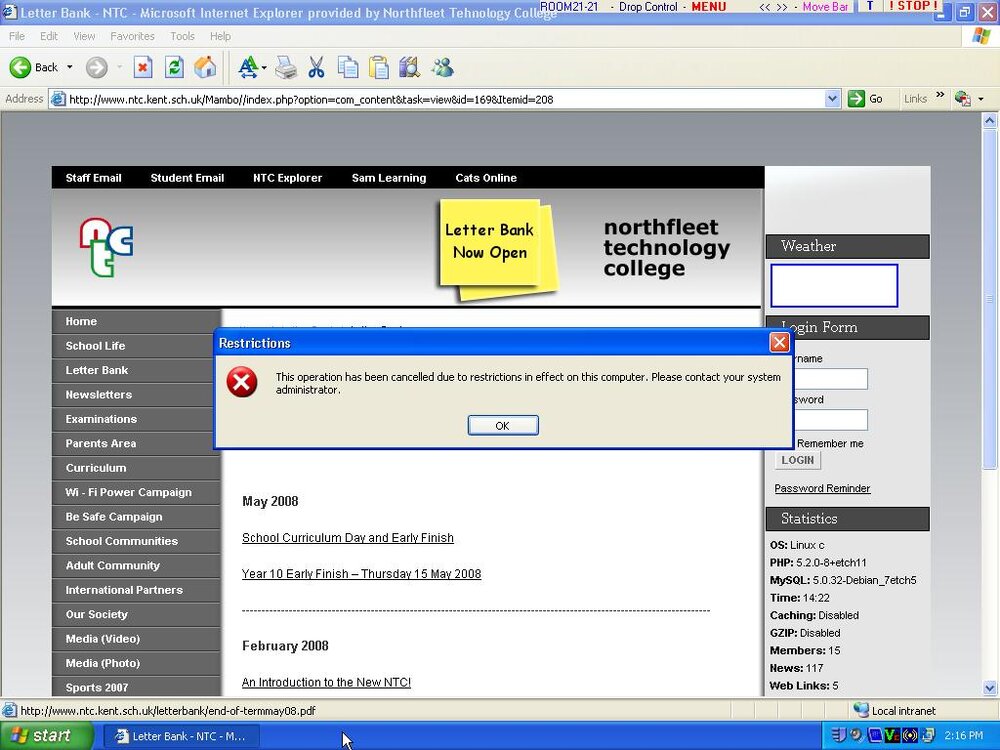Open the Tools menu
Screen dimensions: 1000x750
click(x=182, y=36)
